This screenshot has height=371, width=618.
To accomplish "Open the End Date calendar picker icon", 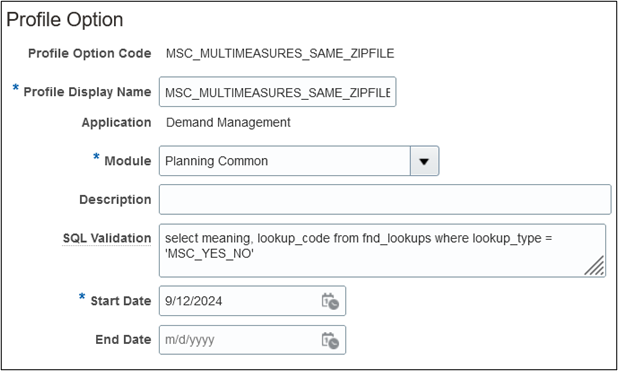I will [330, 340].
